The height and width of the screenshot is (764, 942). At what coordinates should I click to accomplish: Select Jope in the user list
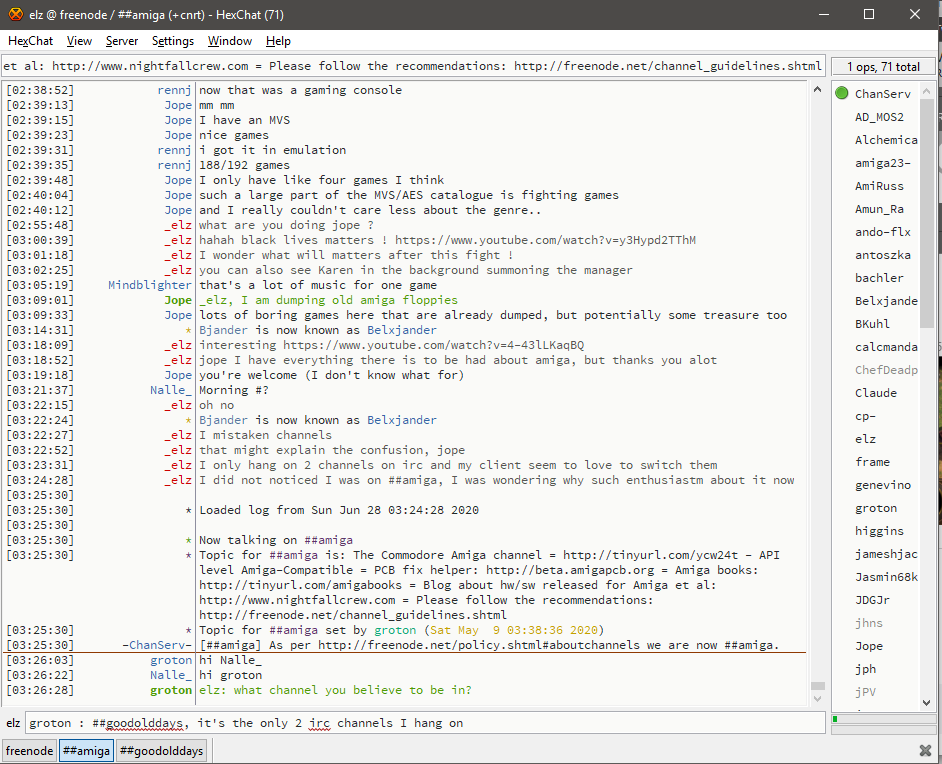[869, 646]
